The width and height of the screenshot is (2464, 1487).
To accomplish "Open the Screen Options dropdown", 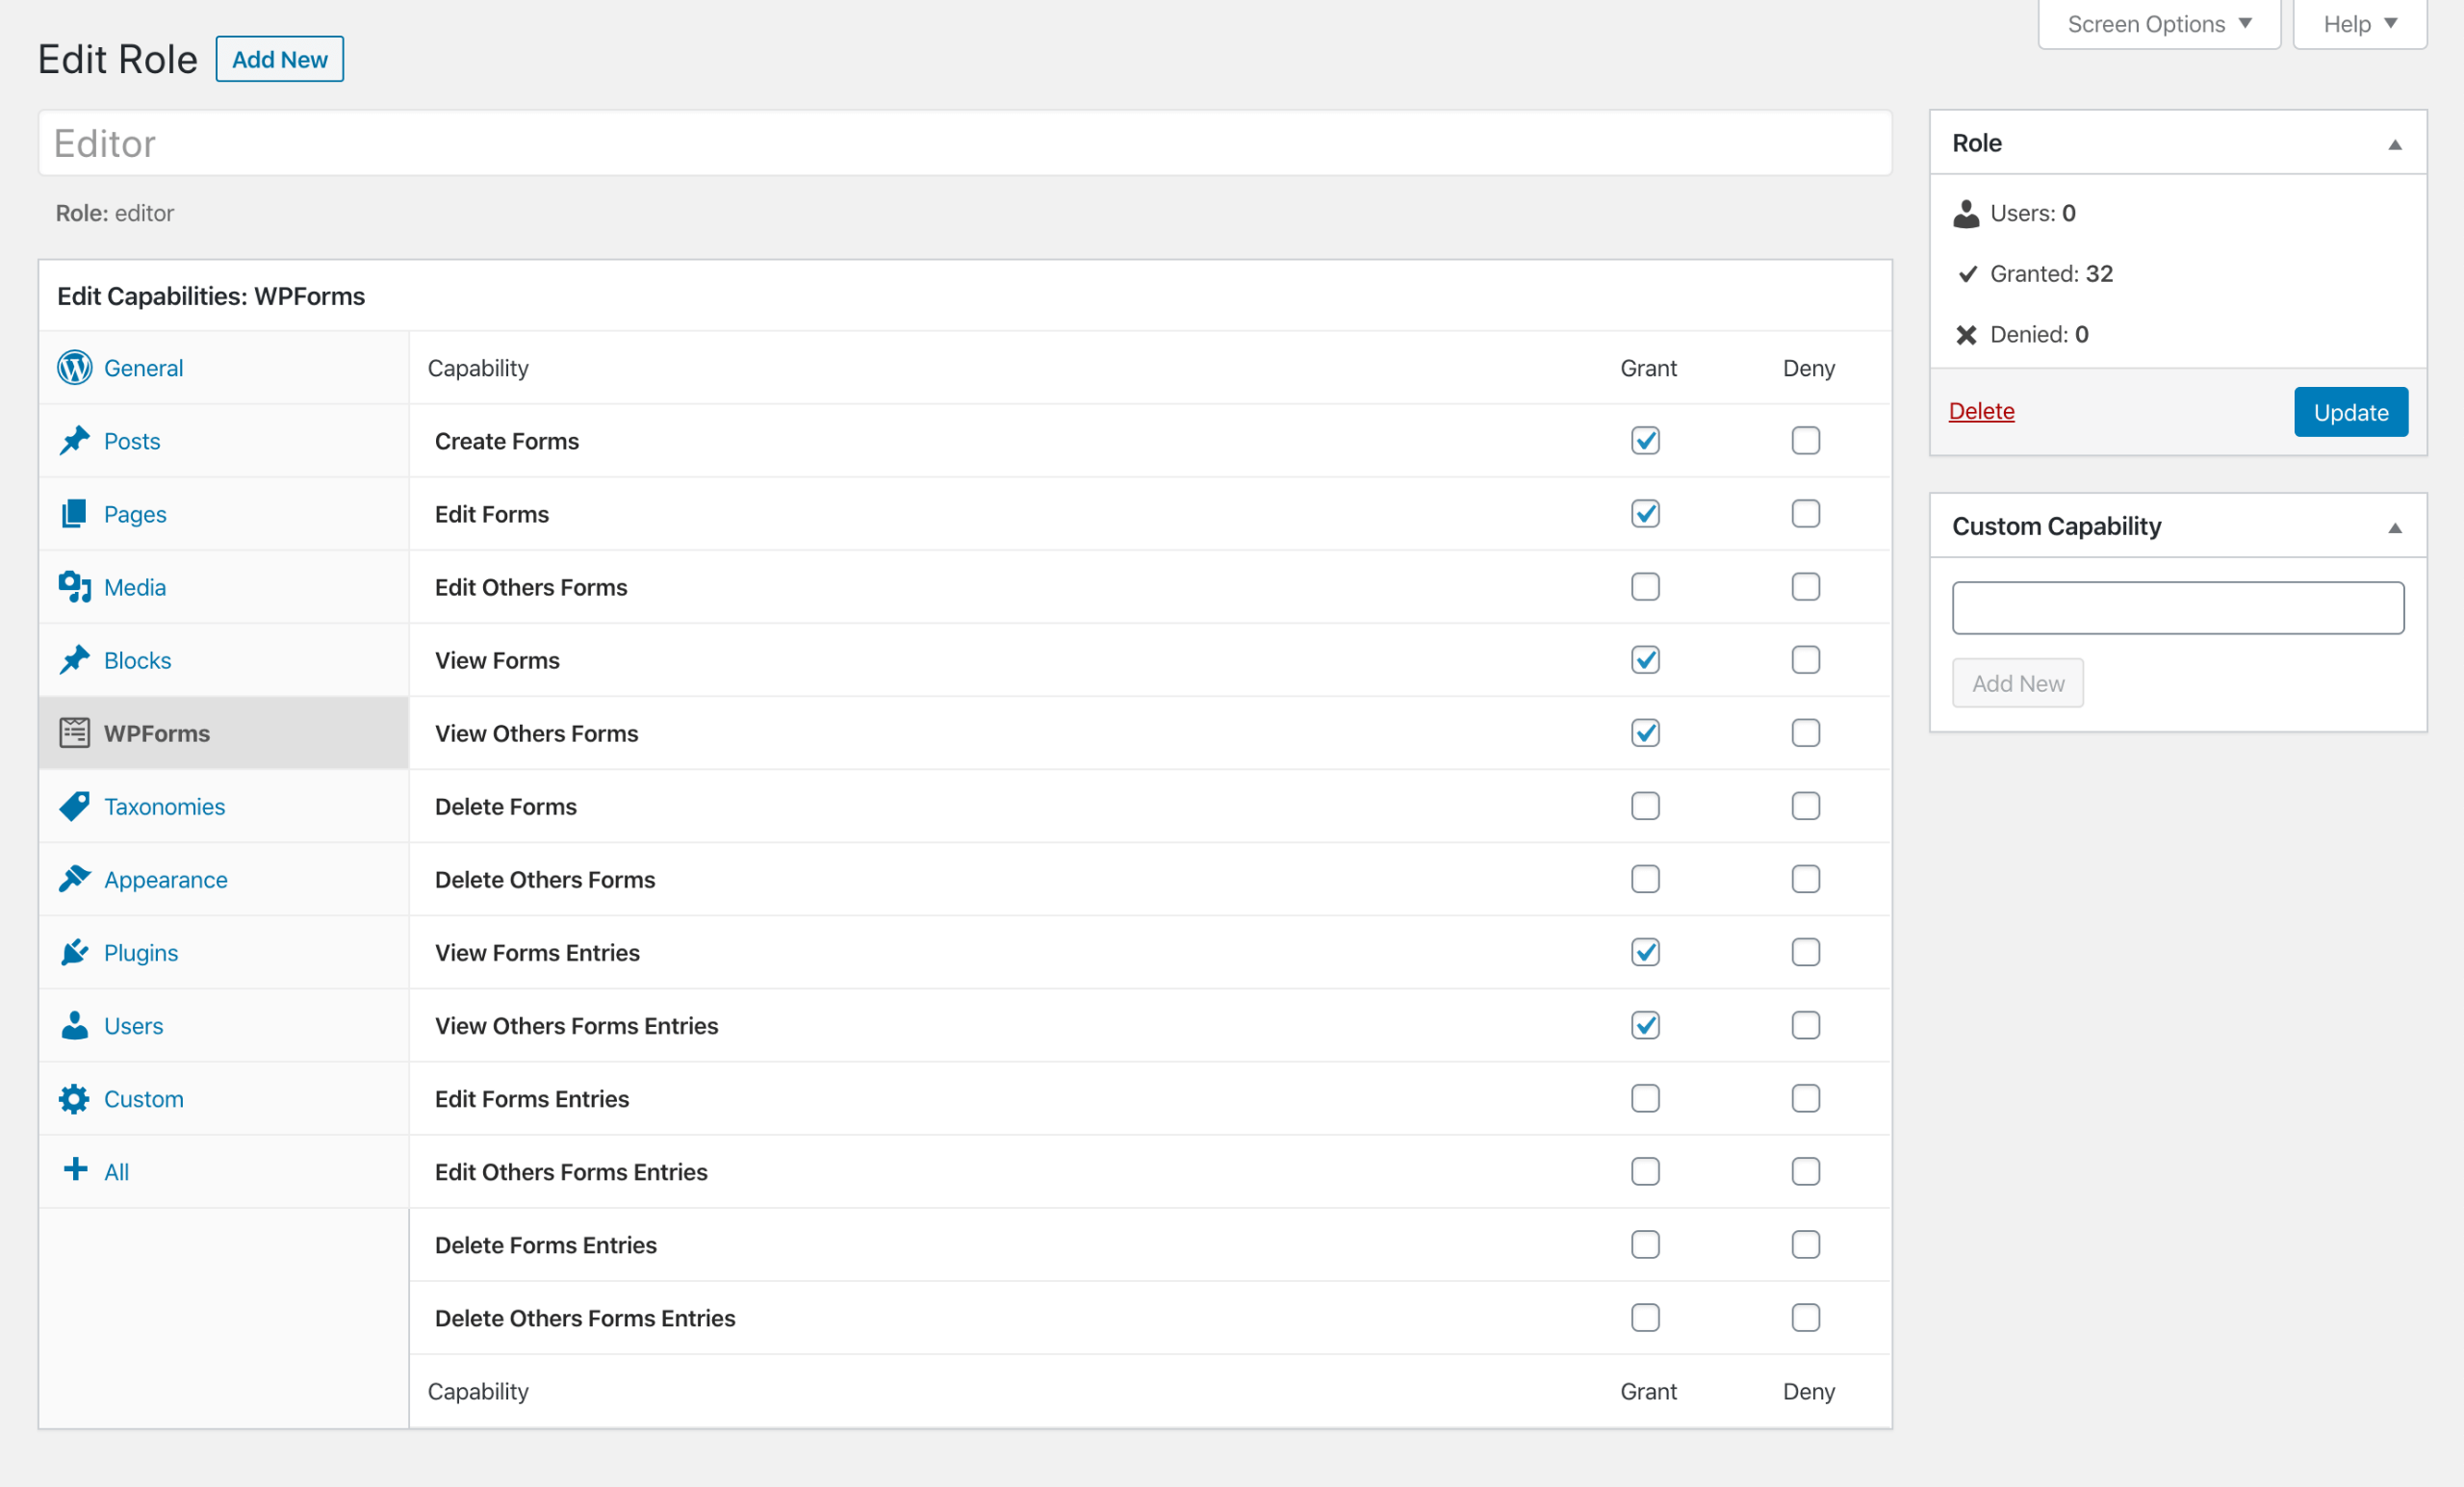I will (x=2158, y=24).
